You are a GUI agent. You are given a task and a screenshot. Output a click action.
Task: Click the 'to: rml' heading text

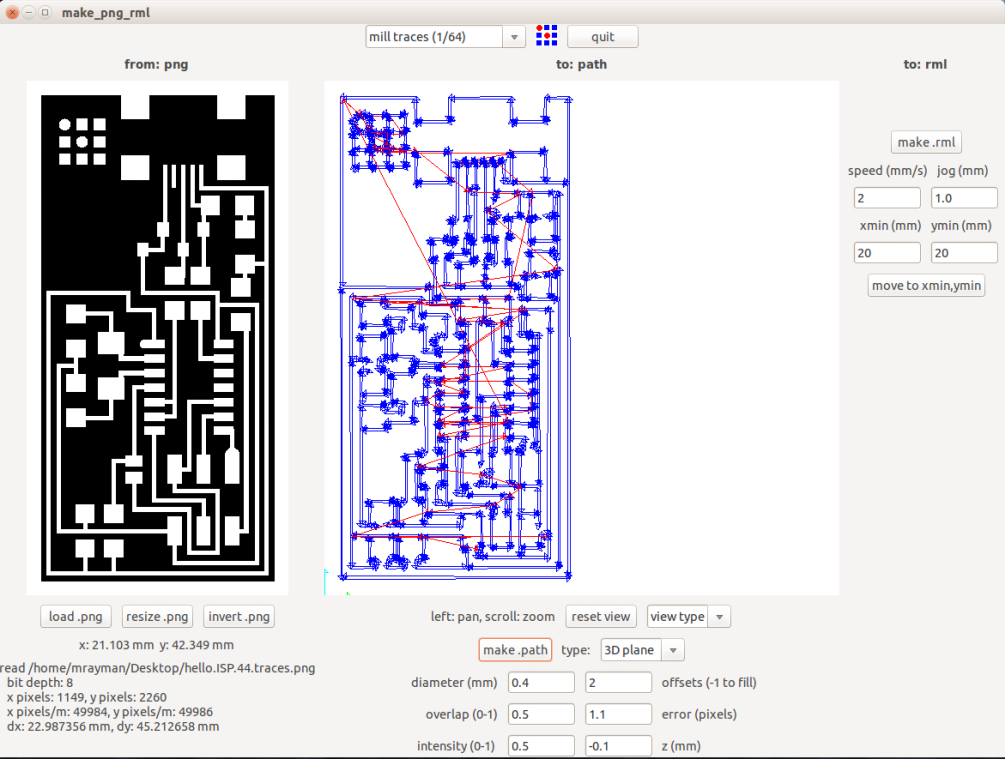925,64
